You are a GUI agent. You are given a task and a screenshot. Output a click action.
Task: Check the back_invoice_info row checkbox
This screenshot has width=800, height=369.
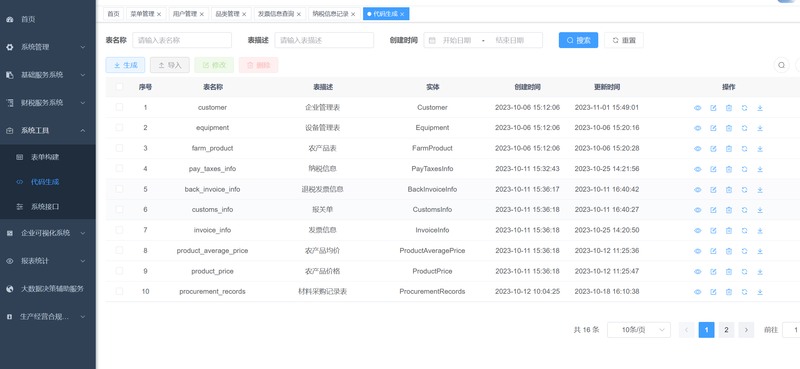[x=119, y=189]
